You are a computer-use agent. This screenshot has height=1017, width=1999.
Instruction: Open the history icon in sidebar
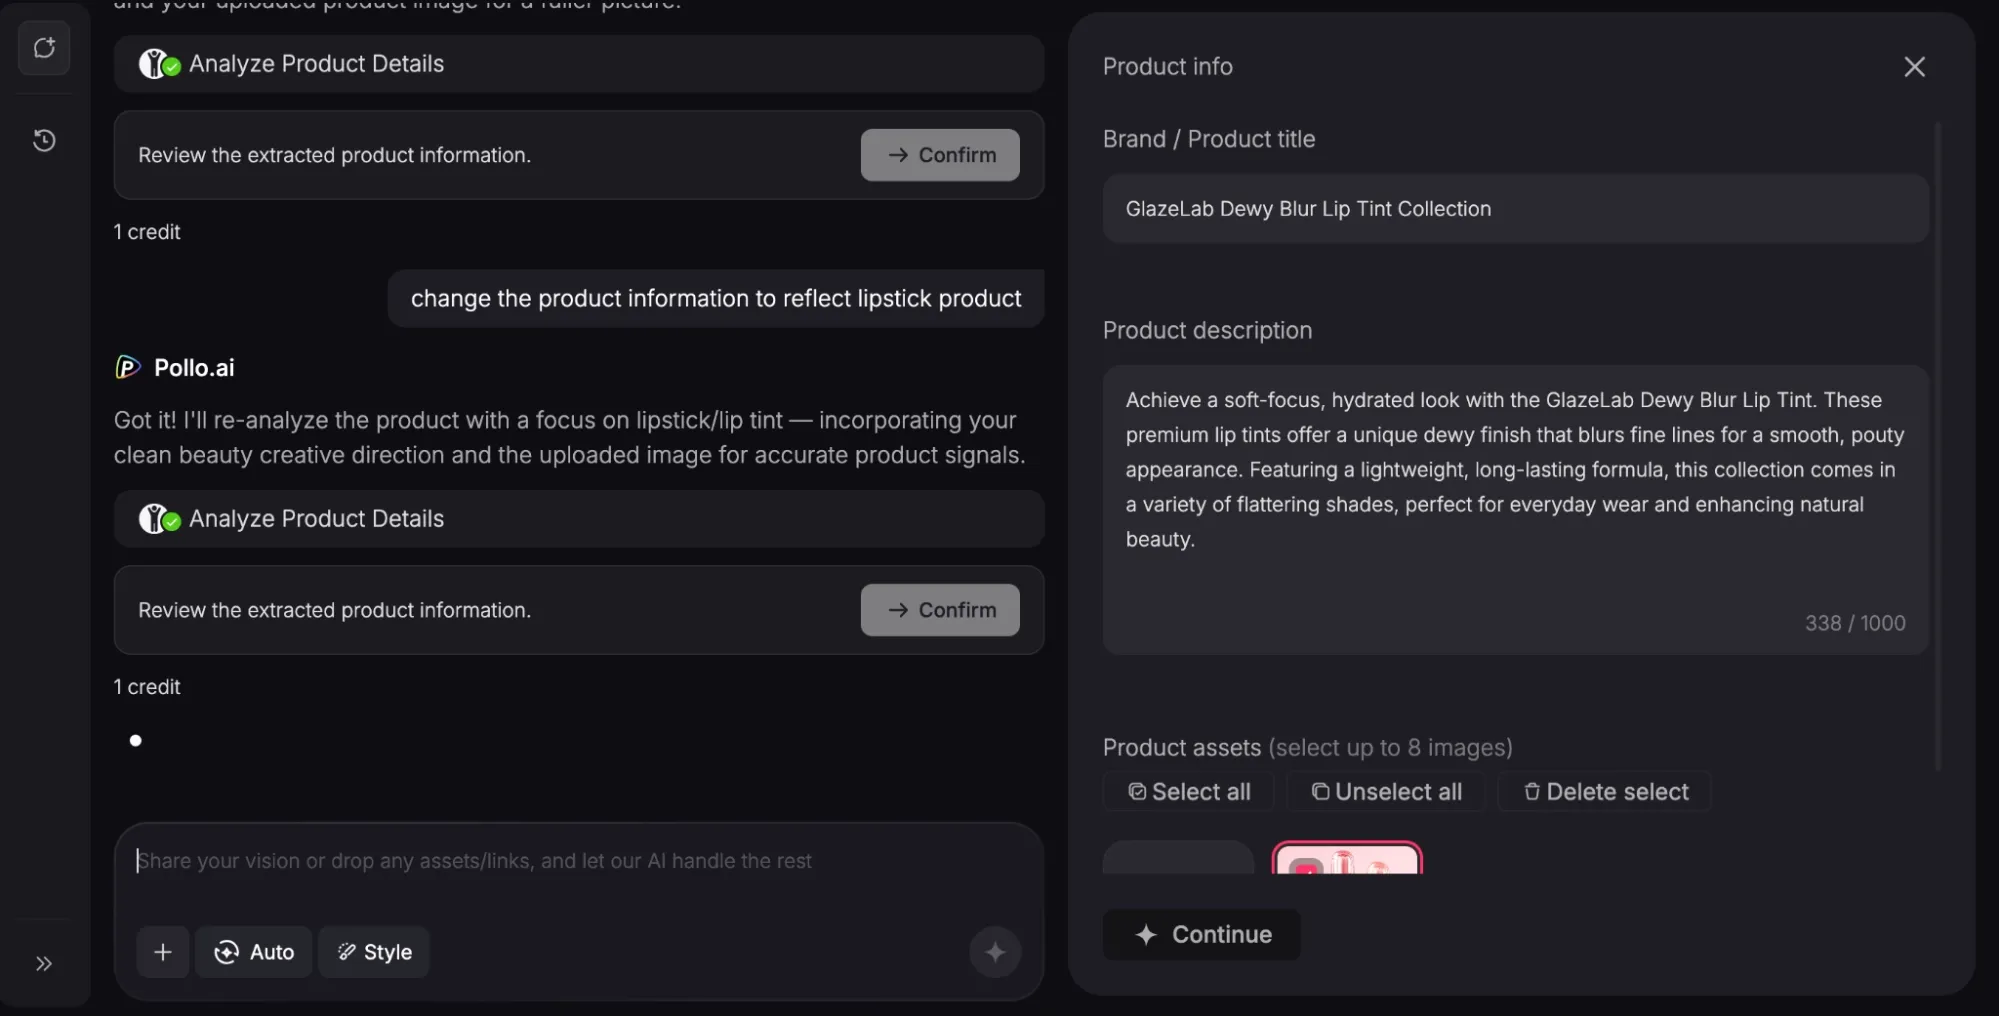[x=44, y=140]
